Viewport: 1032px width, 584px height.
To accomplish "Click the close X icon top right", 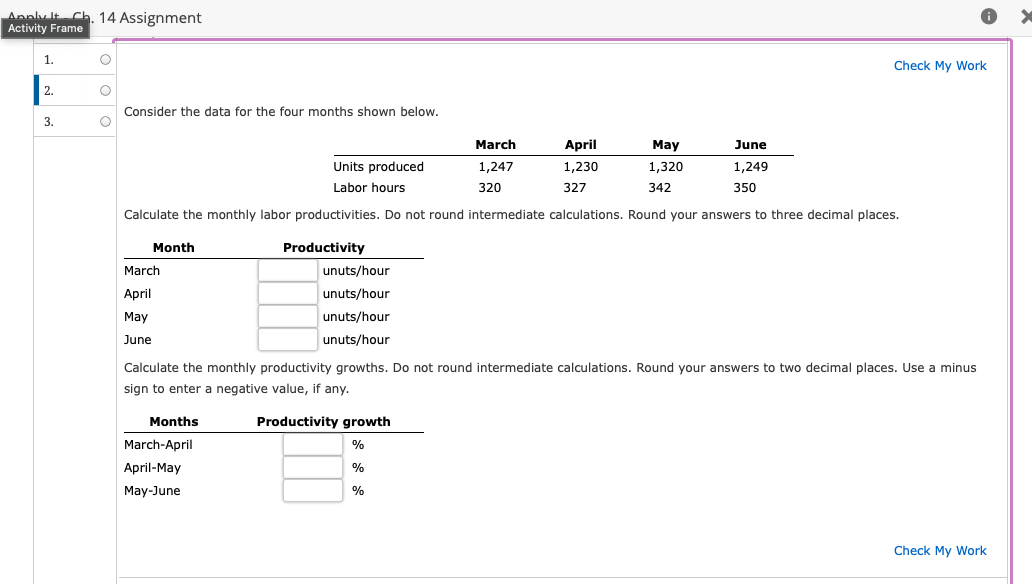I will (x=1026, y=16).
